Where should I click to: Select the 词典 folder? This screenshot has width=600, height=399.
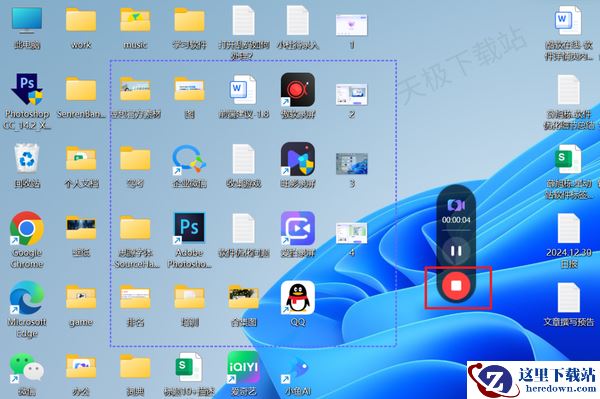(x=135, y=366)
